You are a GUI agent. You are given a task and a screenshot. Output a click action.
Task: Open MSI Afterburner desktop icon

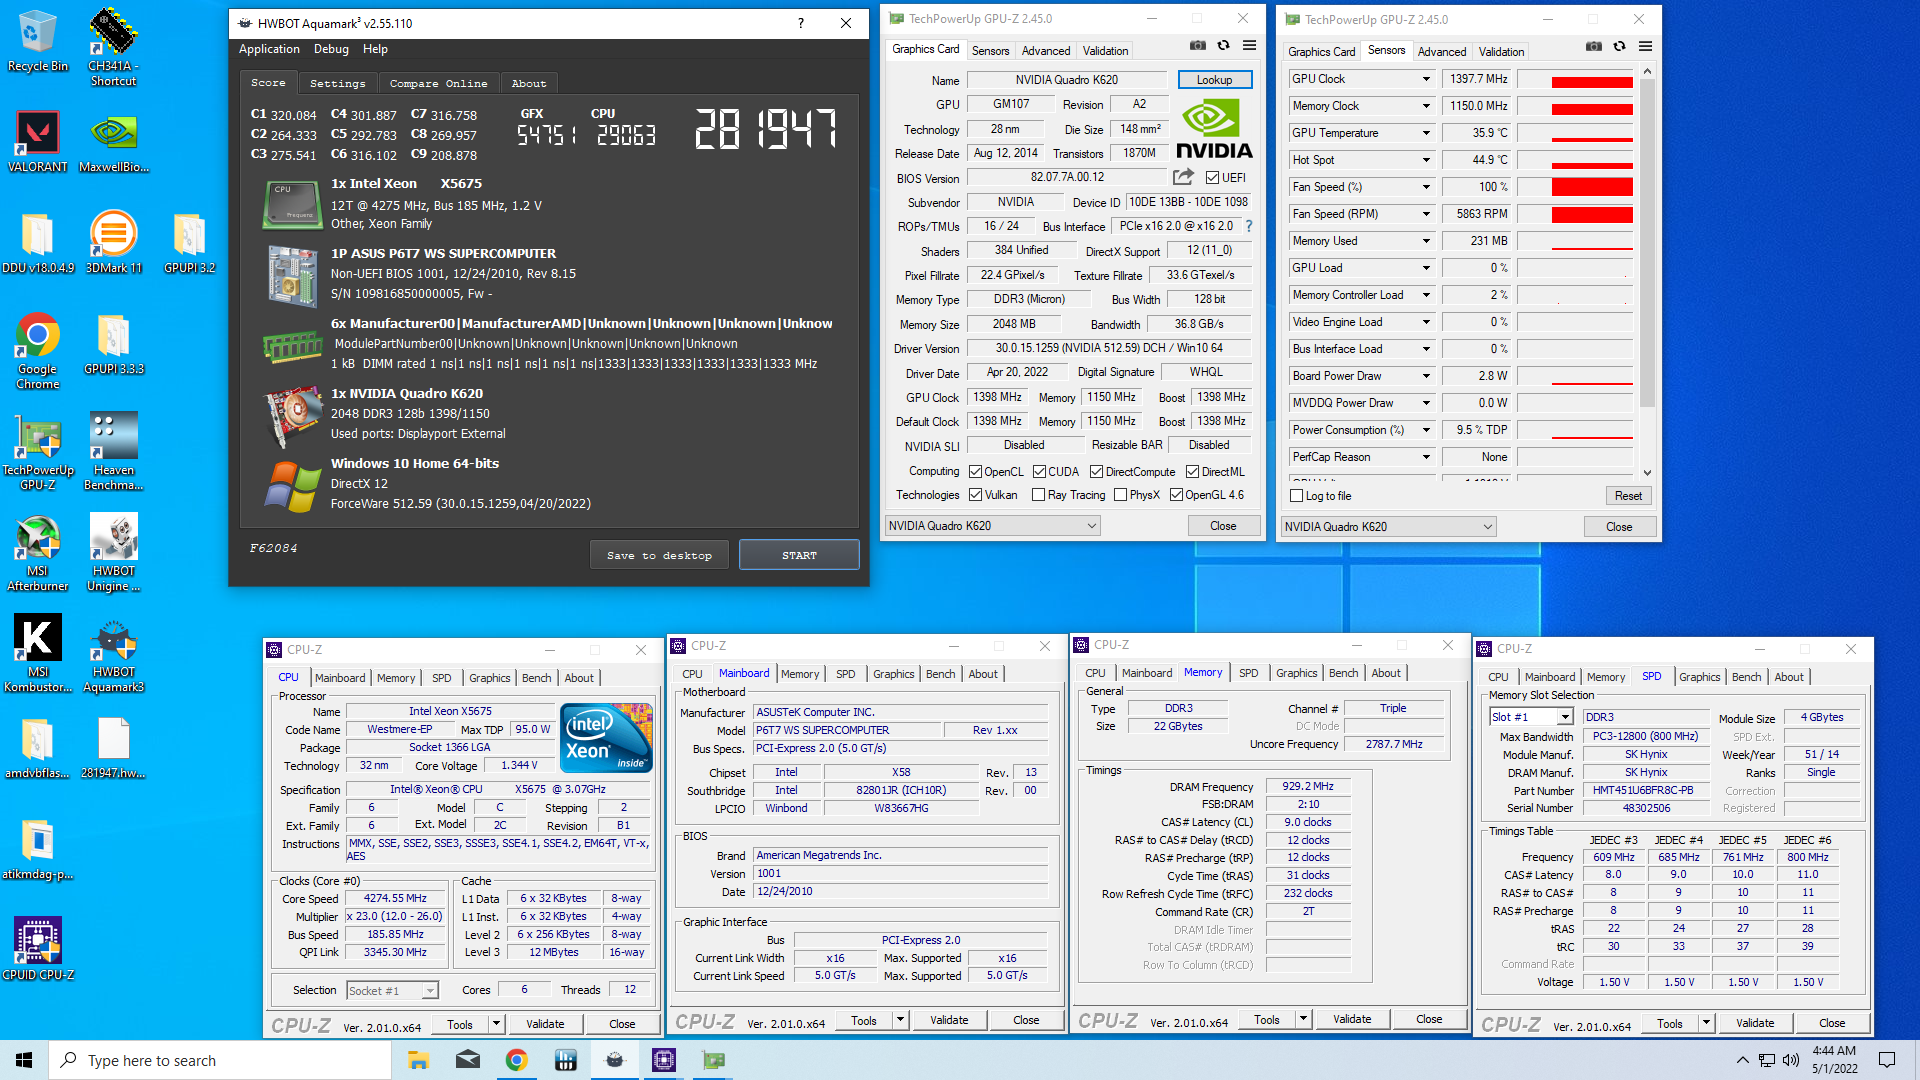pos(37,553)
